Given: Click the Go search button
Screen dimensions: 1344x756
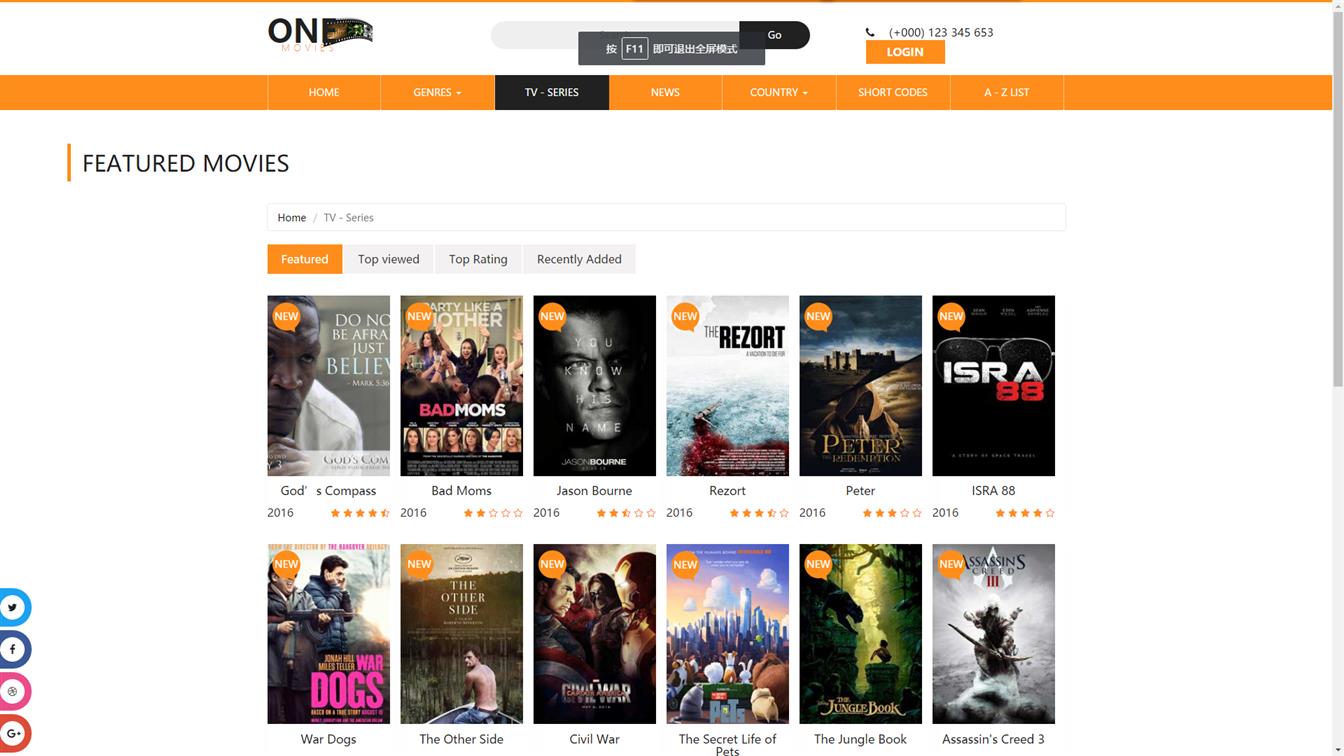Looking at the screenshot, I should click(774, 35).
